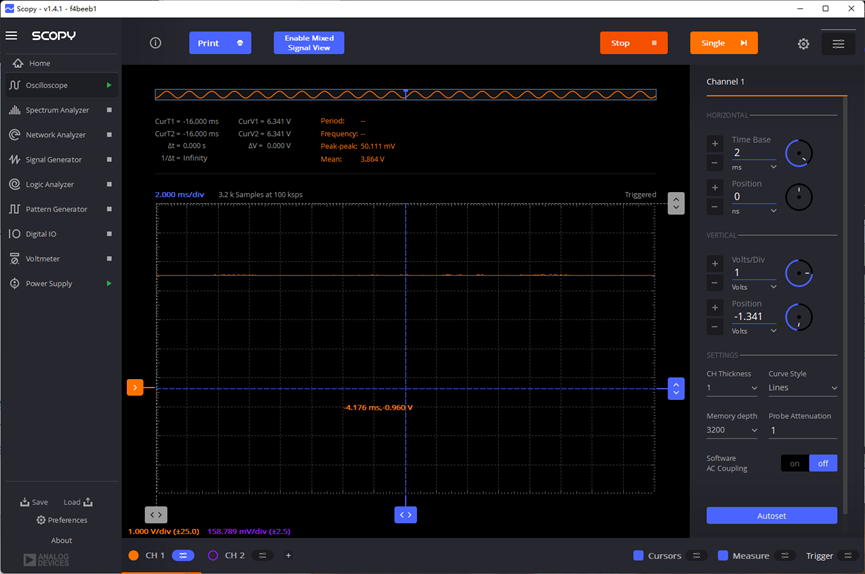Open Pattern Generator instrument

[56, 209]
